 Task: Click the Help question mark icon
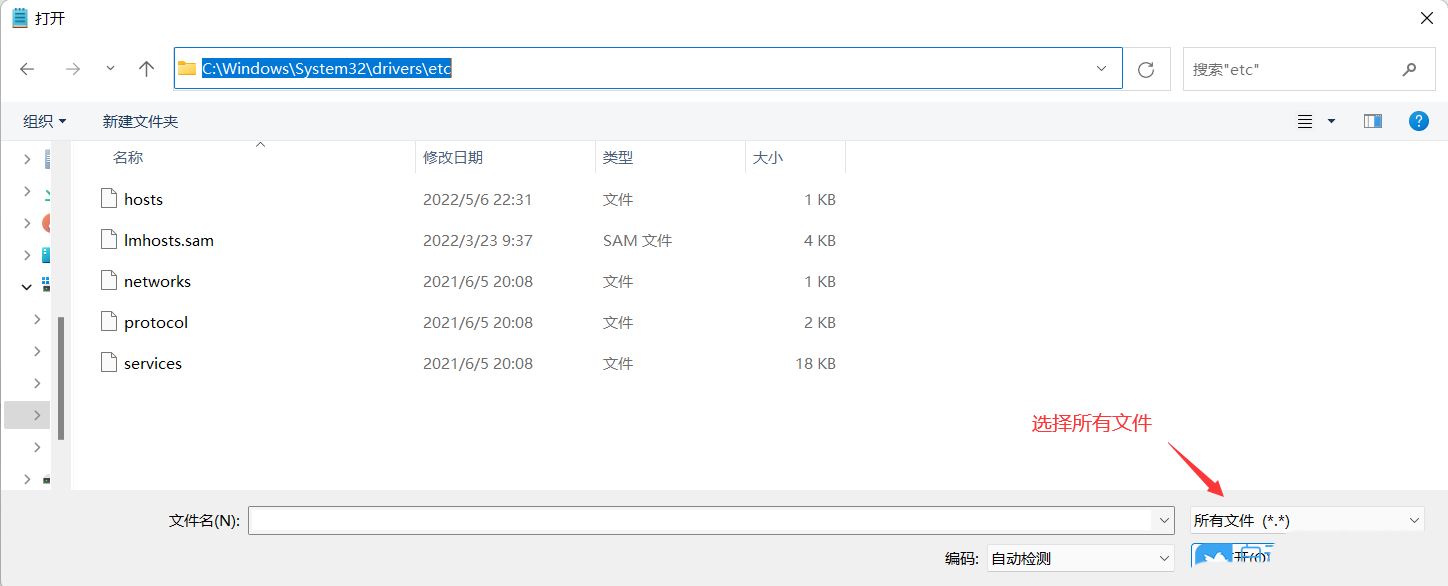(x=1418, y=120)
